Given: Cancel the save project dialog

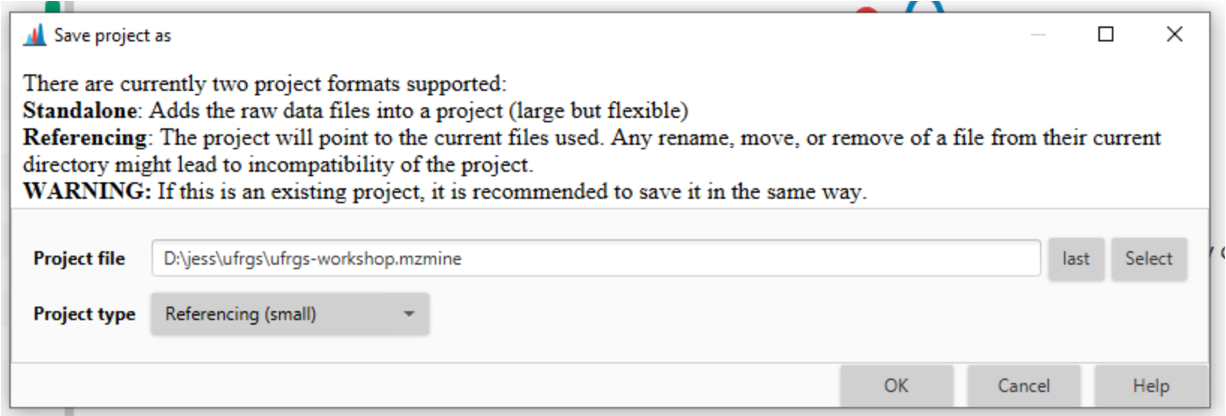Looking at the screenshot, I should coord(1024,386).
